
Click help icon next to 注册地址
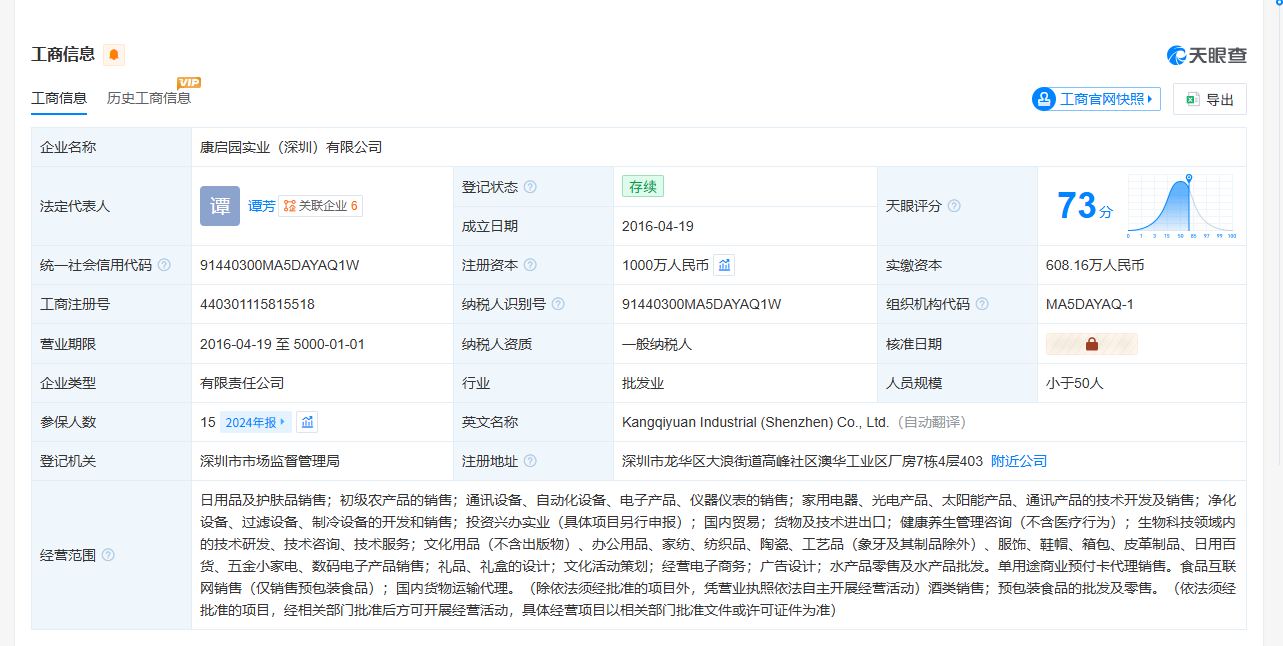(x=530, y=461)
